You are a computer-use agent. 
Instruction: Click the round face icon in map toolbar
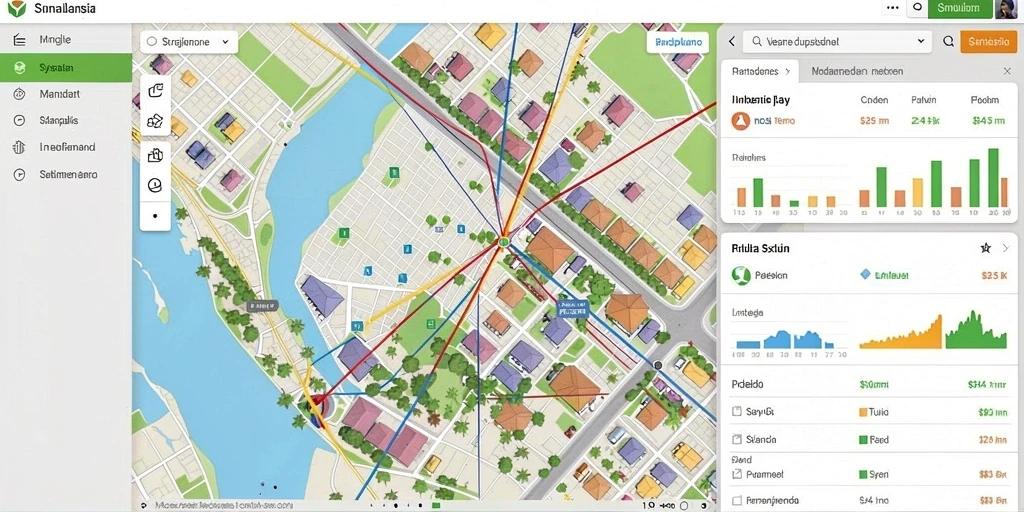(155, 185)
